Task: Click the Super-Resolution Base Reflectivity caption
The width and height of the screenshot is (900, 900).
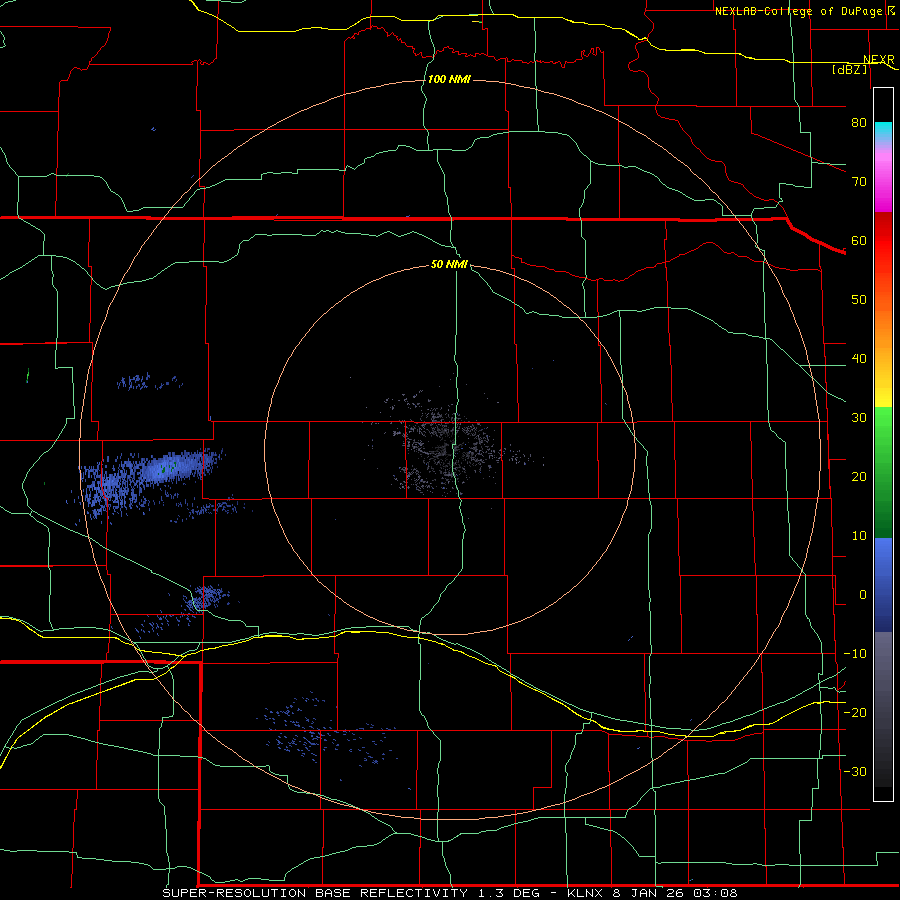Action: point(450,893)
